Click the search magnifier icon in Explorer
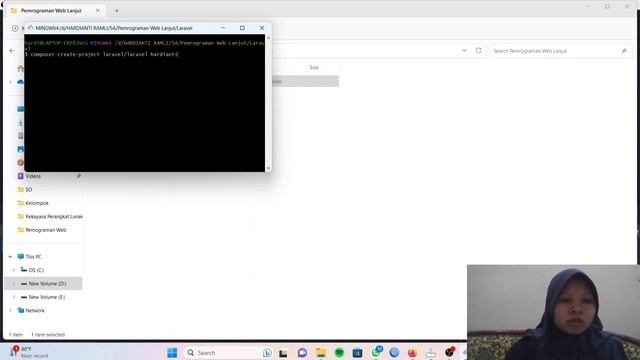Viewport: 640px width, 360px height. tap(624, 51)
